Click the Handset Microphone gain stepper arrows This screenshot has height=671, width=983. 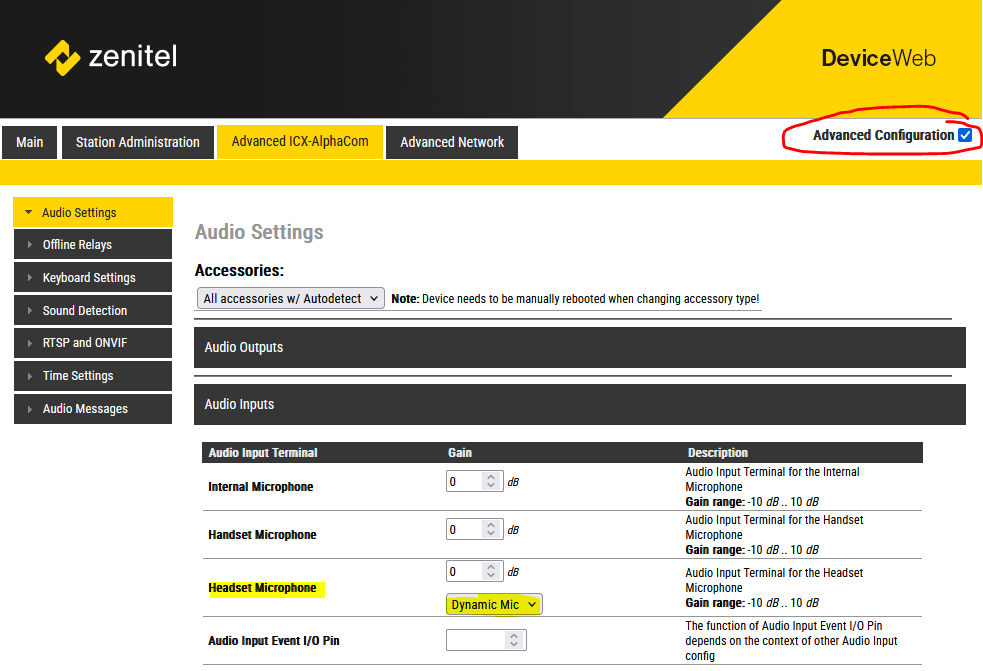491,529
